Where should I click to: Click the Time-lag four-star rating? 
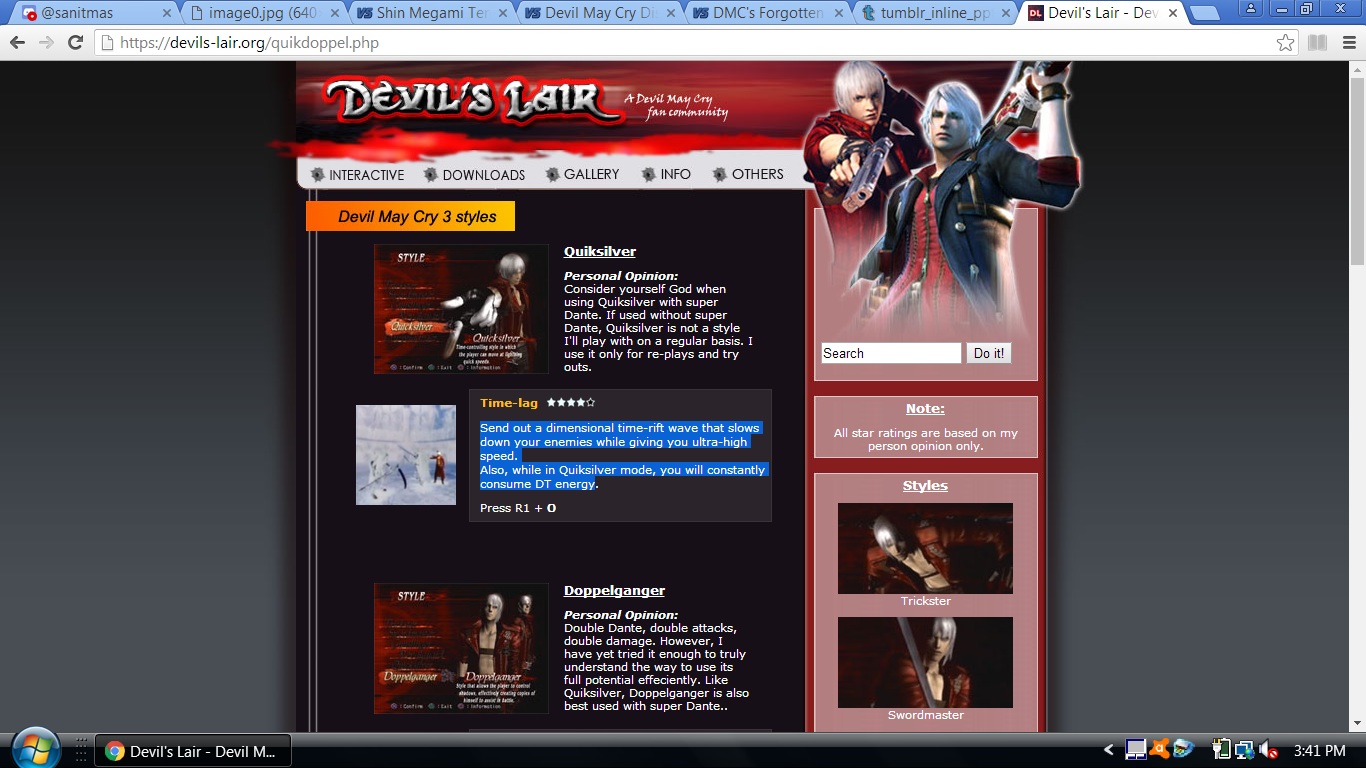(571, 403)
